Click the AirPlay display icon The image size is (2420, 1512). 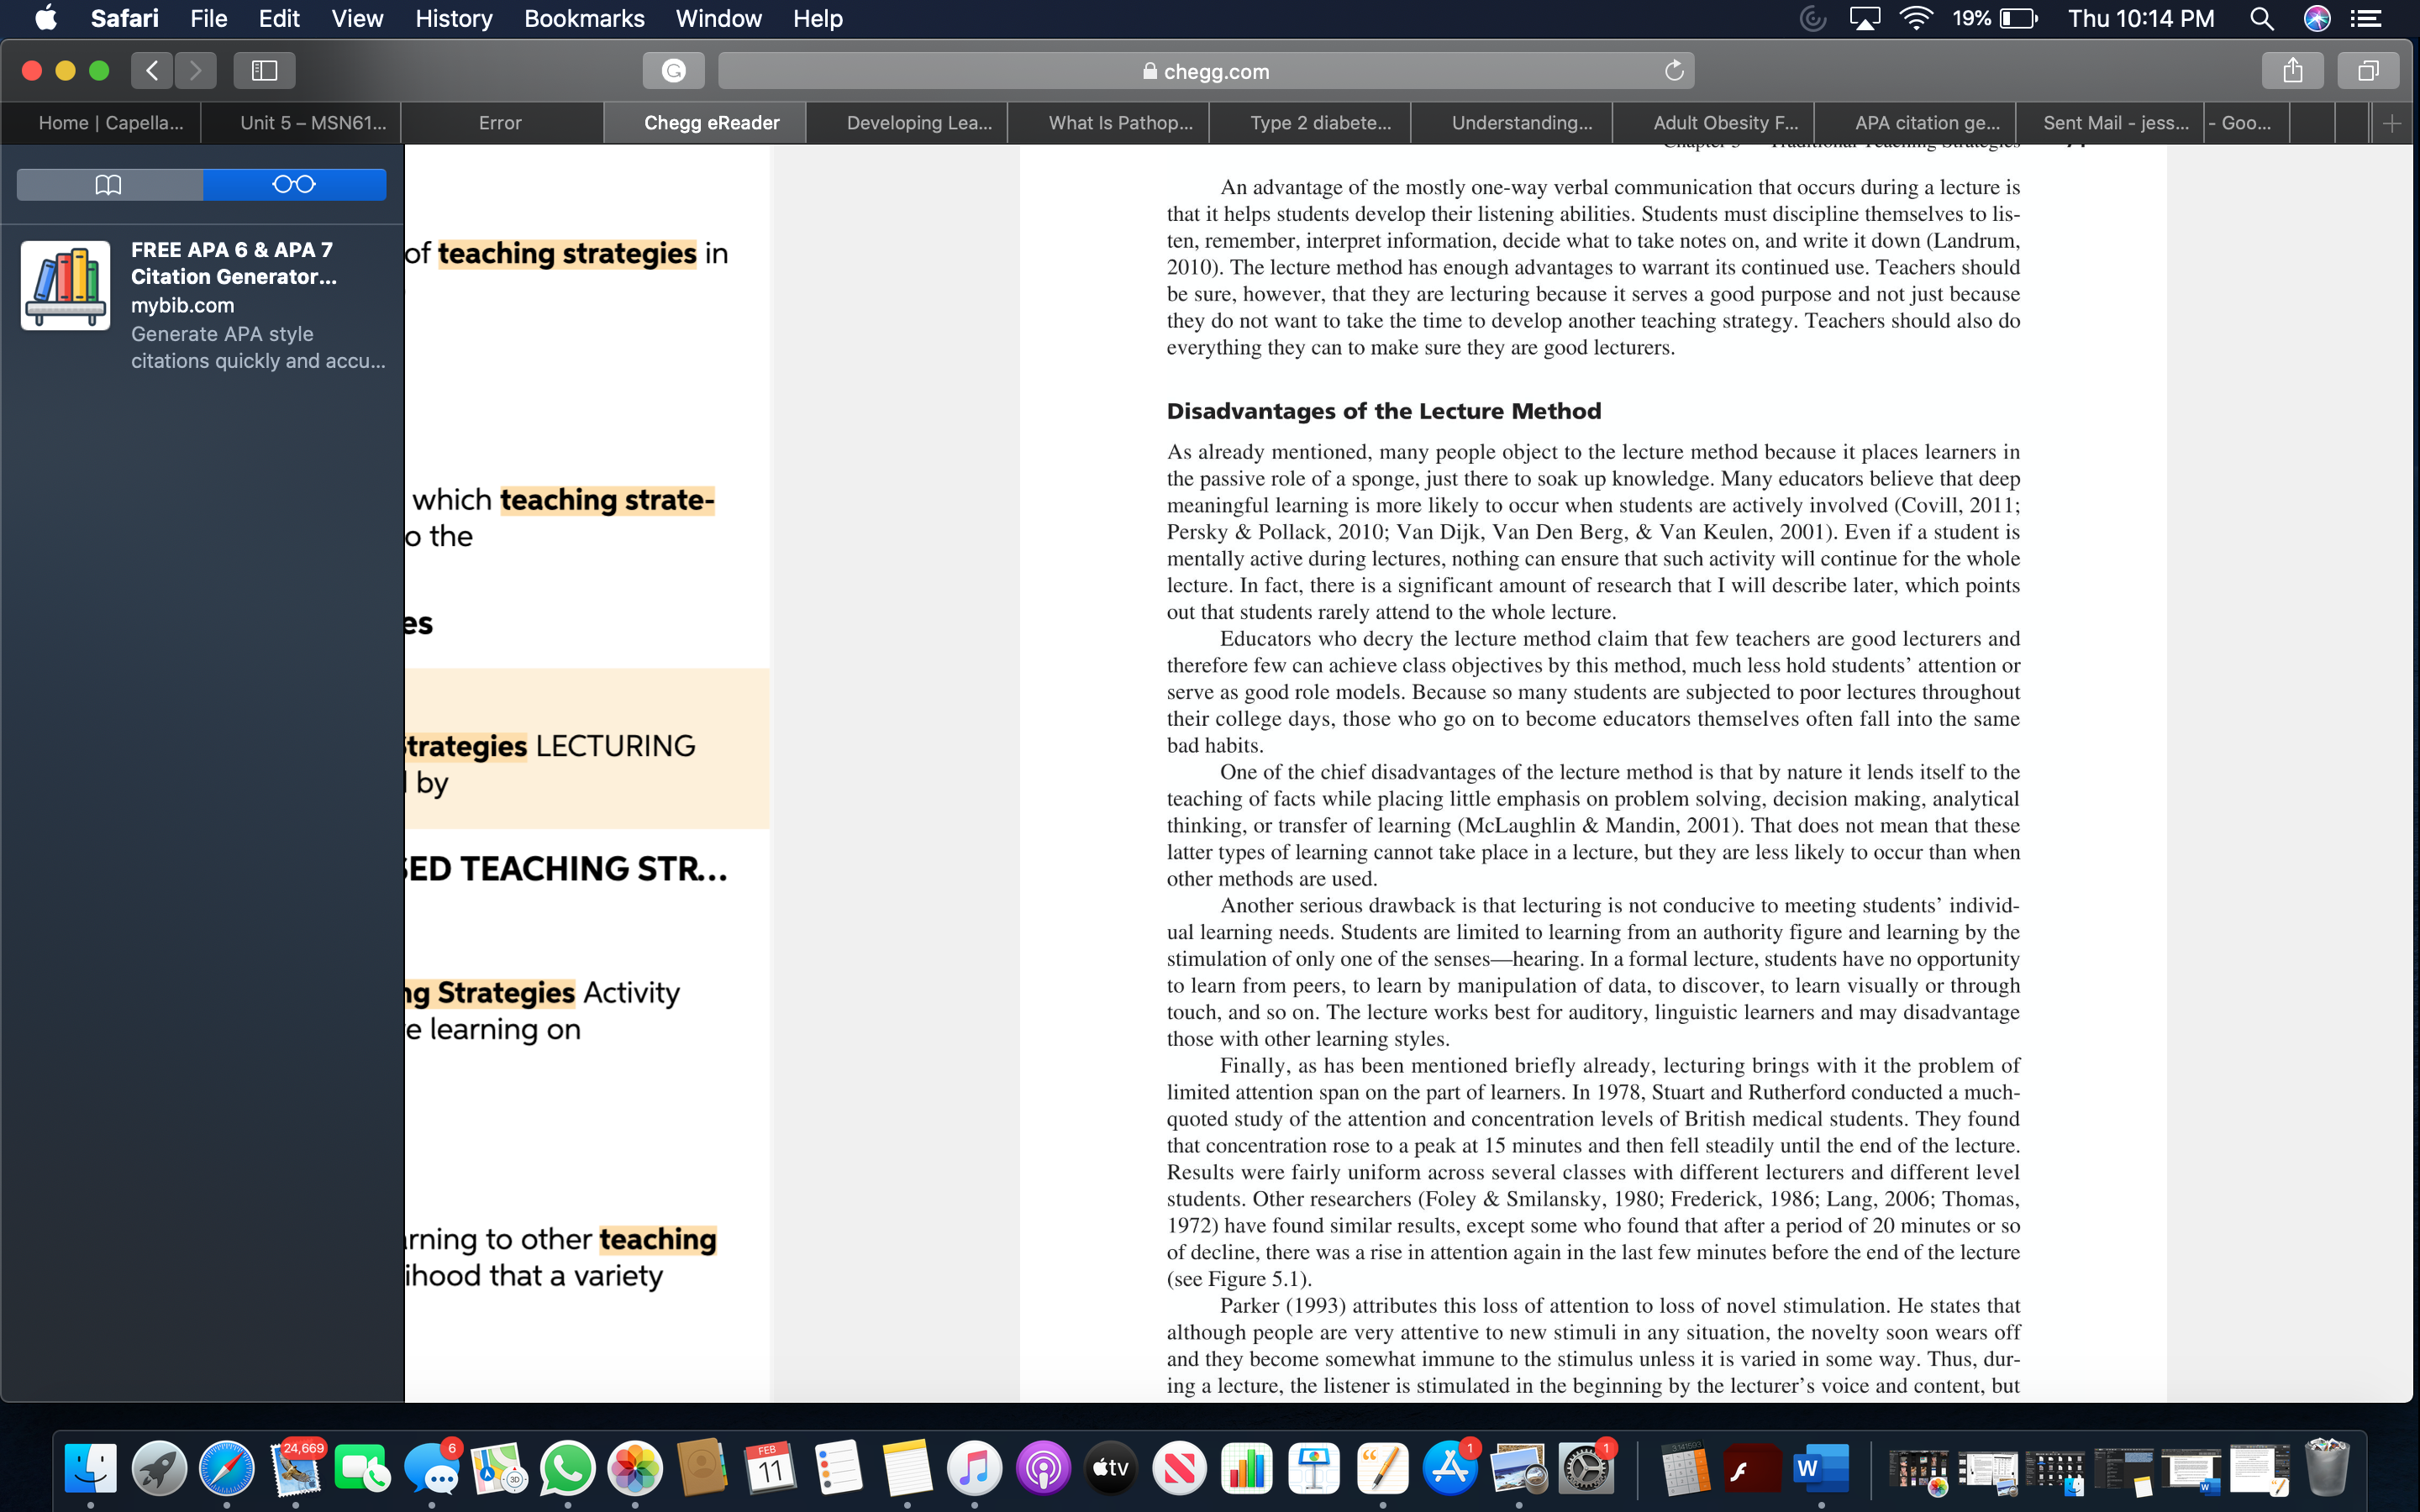(x=1865, y=18)
